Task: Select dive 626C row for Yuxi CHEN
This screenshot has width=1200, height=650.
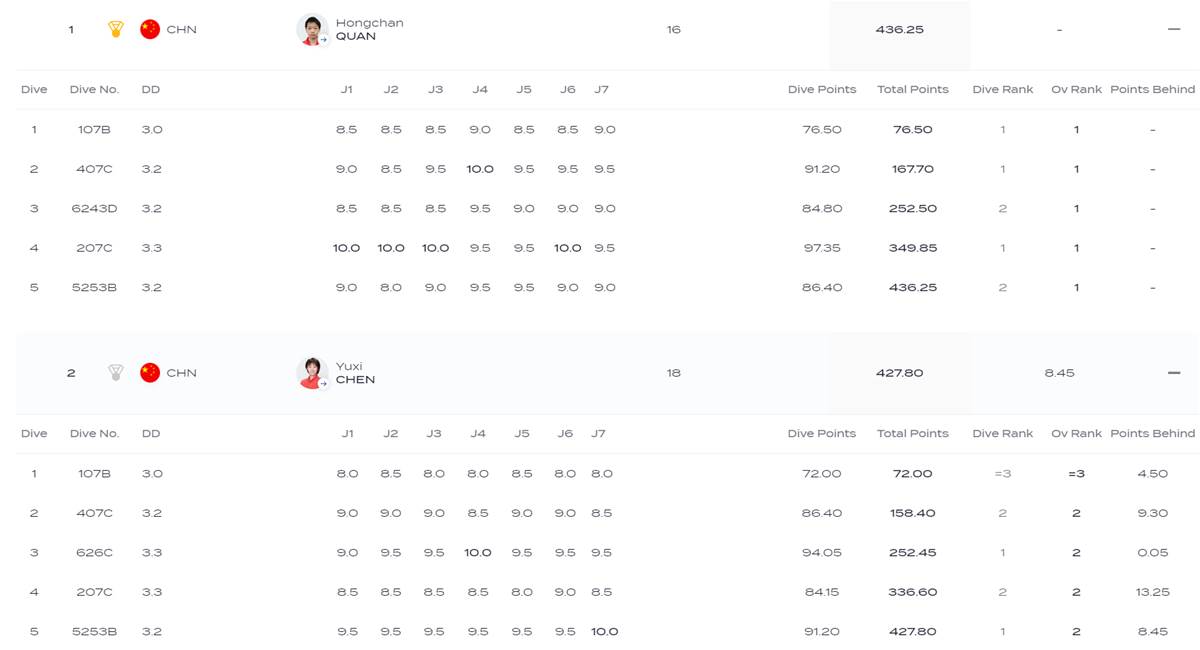Action: point(608,552)
